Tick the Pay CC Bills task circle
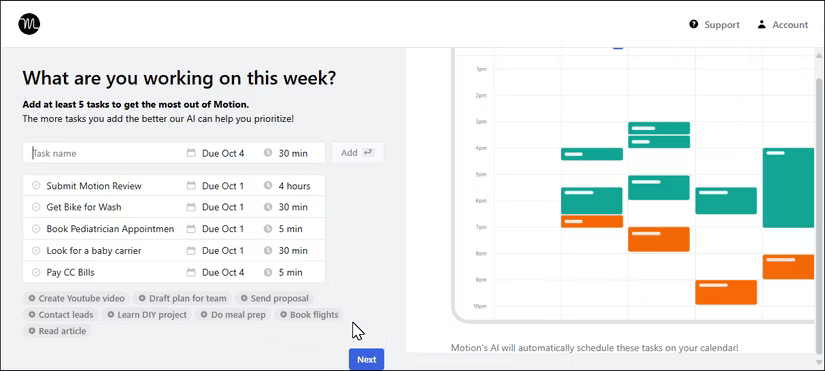This screenshot has width=825, height=371. pos(36,272)
